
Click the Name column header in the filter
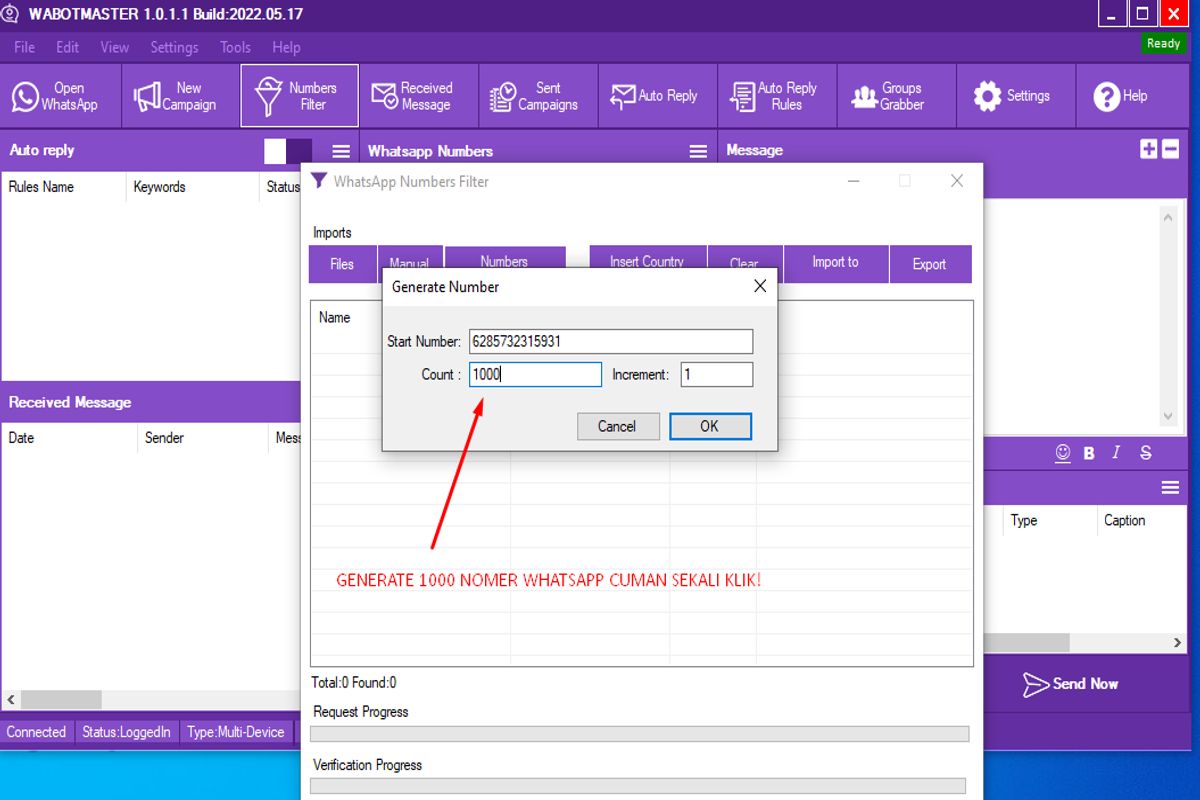[x=335, y=318]
